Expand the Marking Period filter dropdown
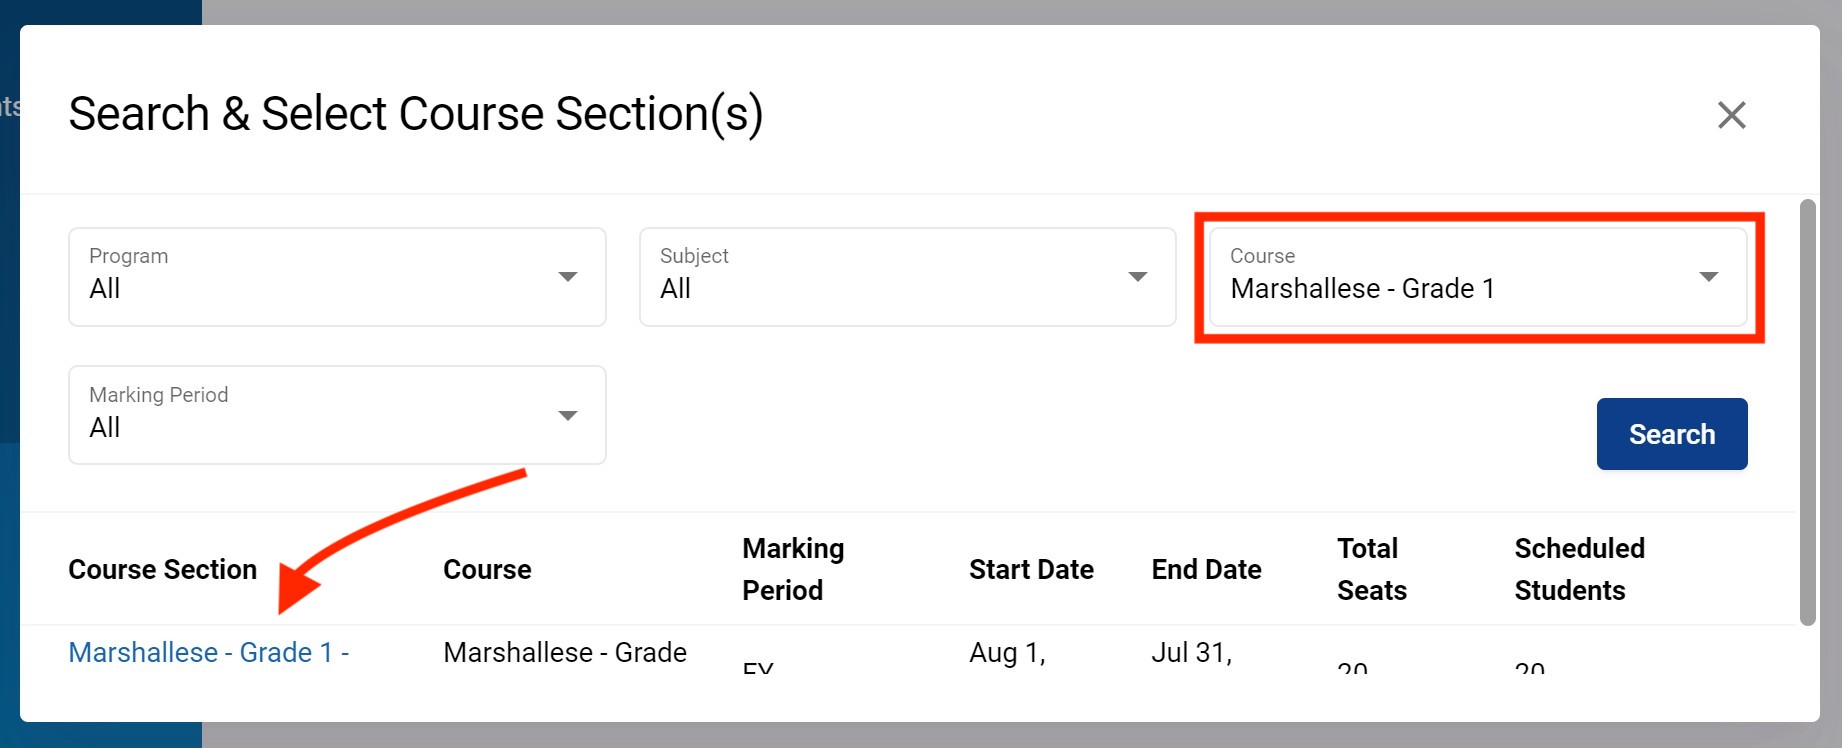This screenshot has height=748, width=1842. (337, 415)
